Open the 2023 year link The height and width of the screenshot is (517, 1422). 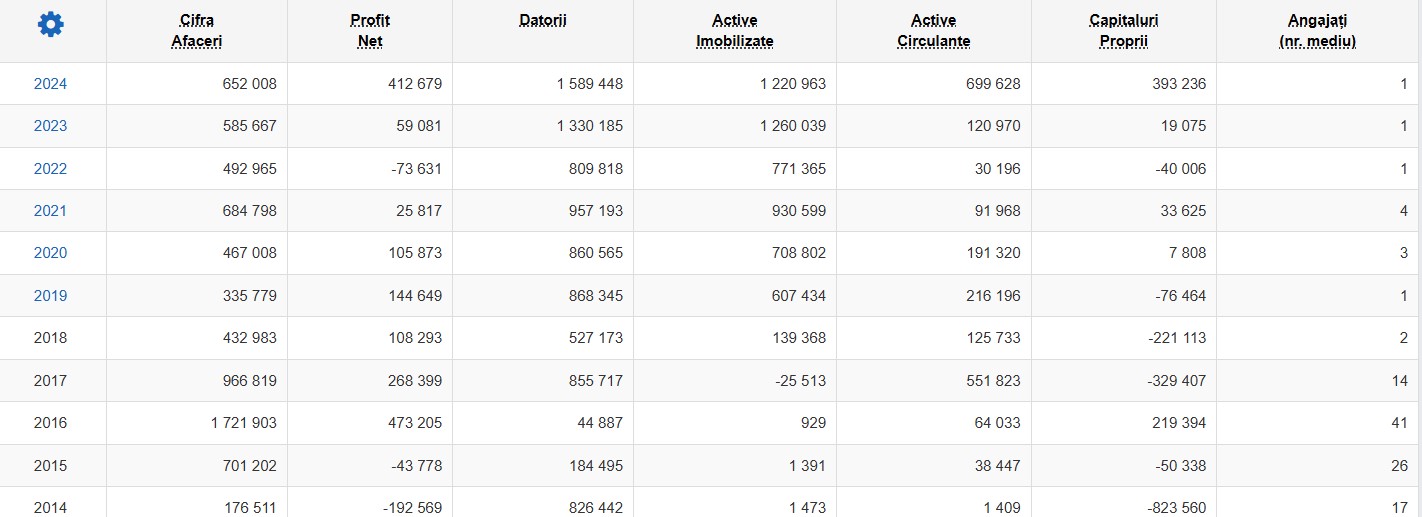tap(51, 126)
